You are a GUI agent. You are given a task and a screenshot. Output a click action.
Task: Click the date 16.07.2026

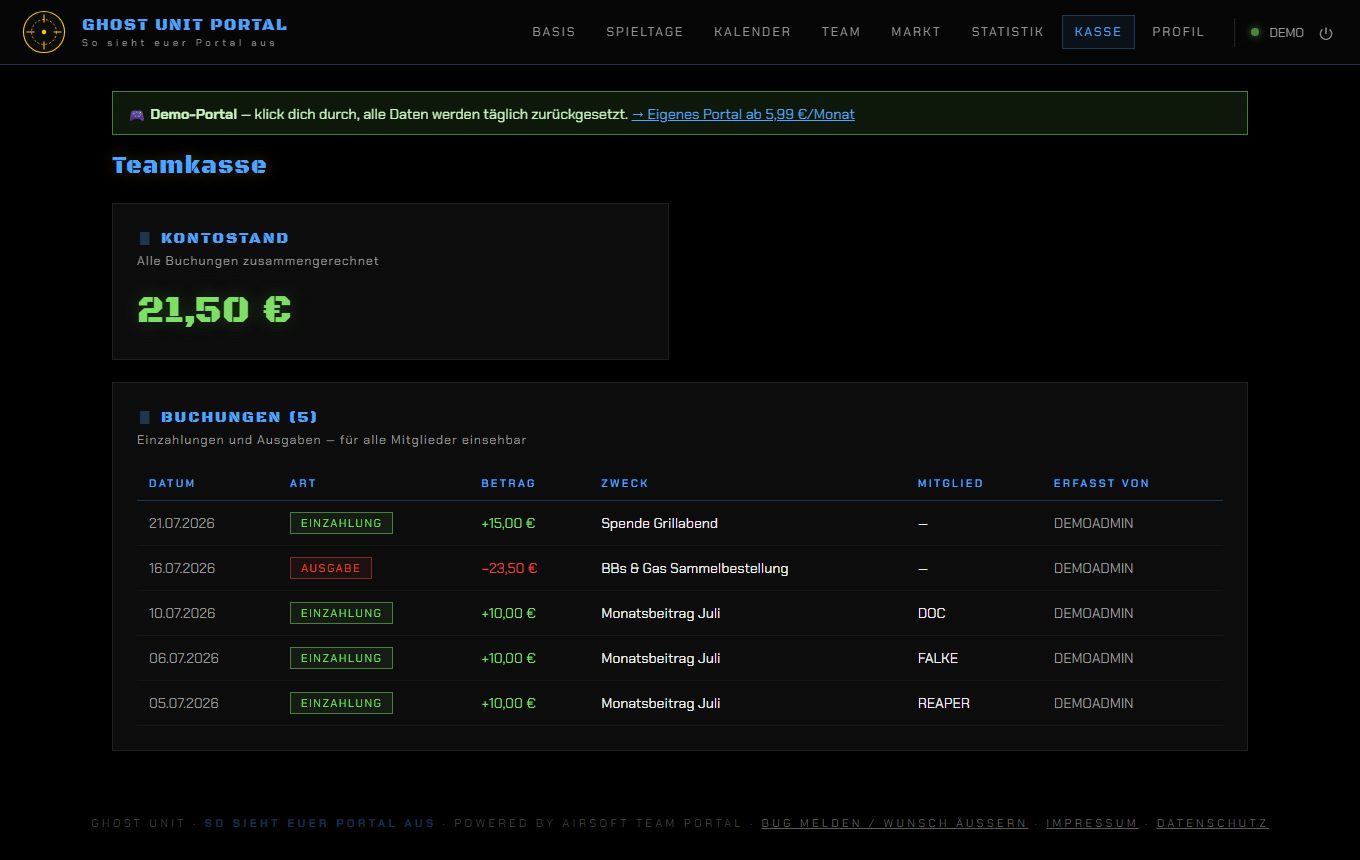(182, 568)
